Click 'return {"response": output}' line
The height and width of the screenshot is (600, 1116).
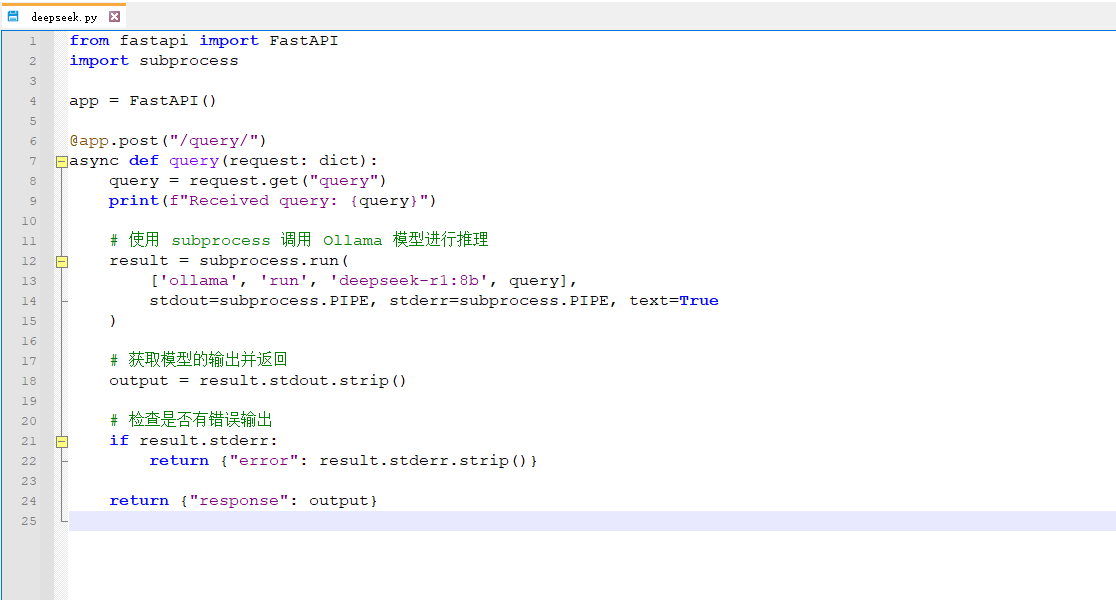[243, 500]
